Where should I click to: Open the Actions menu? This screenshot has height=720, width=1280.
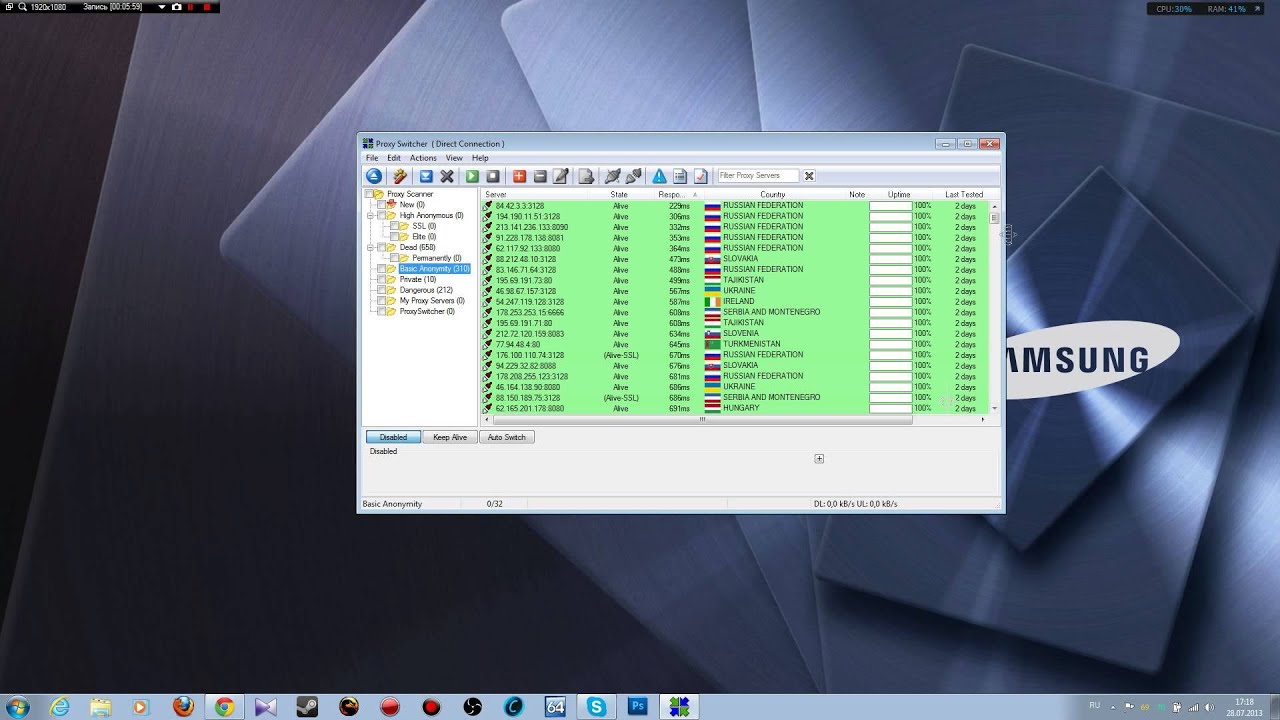click(x=423, y=158)
